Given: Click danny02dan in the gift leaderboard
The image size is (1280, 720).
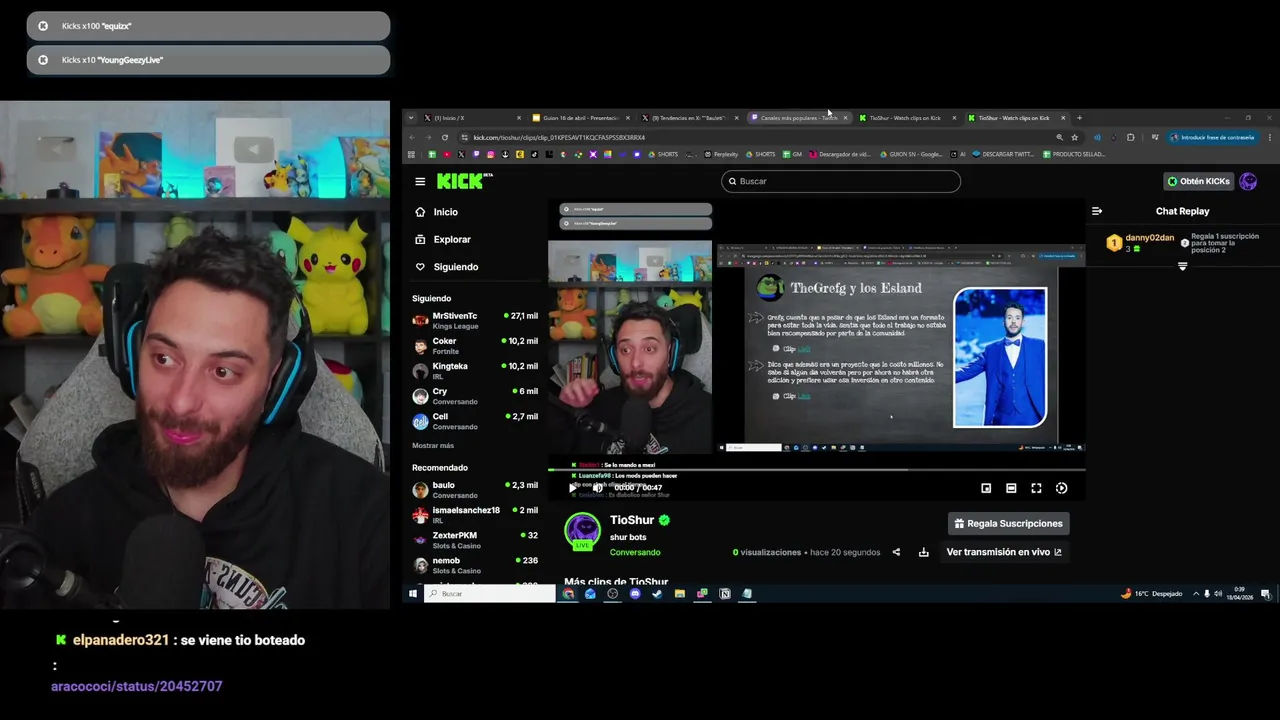Looking at the screenshot, I should [1149, 238].
